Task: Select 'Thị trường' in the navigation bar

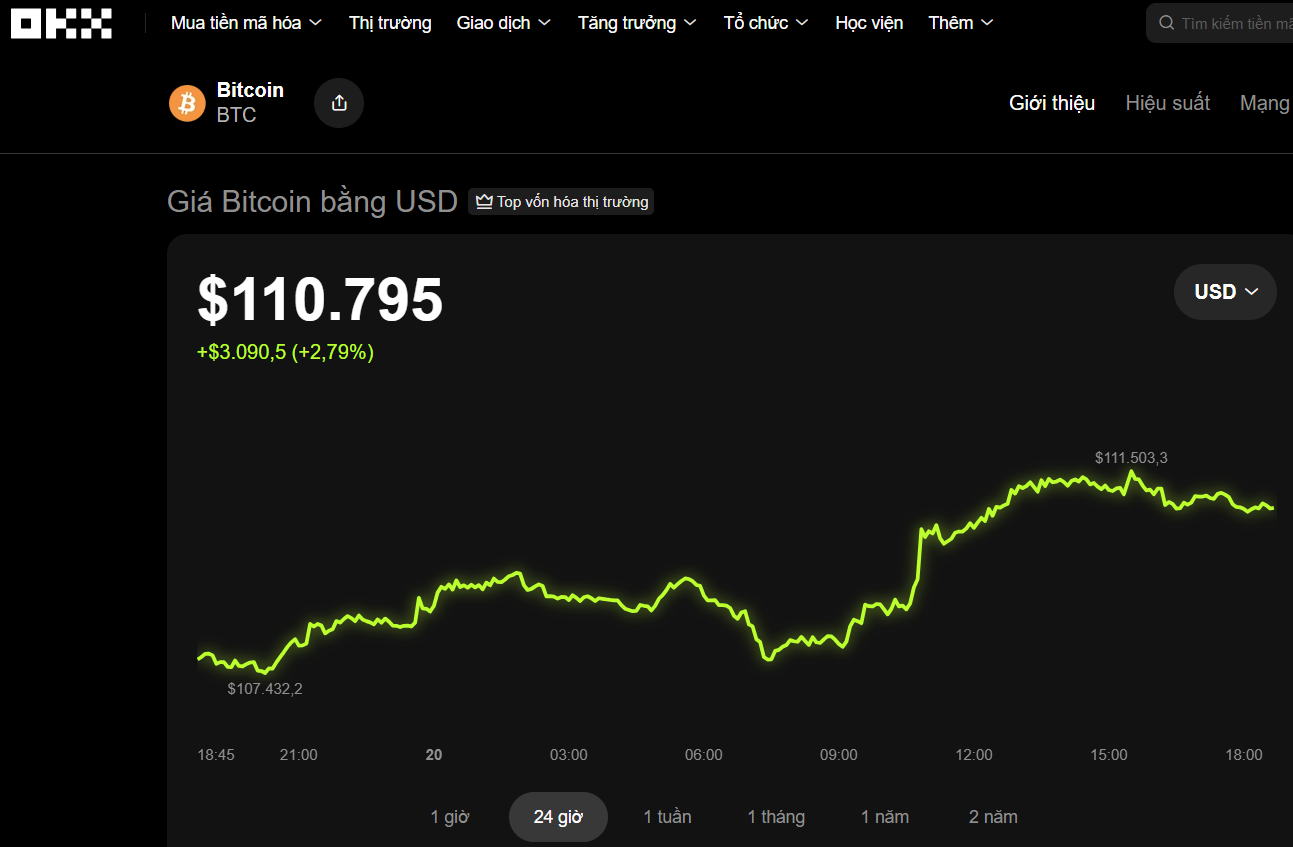Action: 390,22
